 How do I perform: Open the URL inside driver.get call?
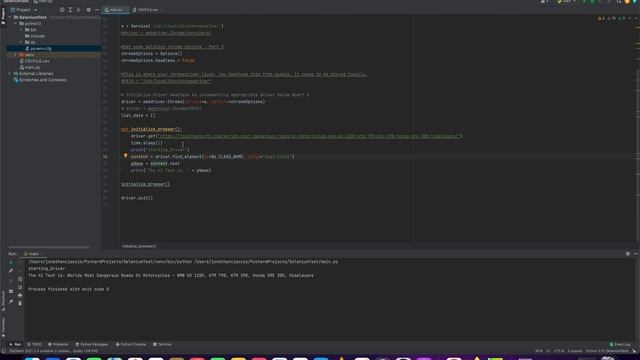pyautogui.click(x=309, y=136)
